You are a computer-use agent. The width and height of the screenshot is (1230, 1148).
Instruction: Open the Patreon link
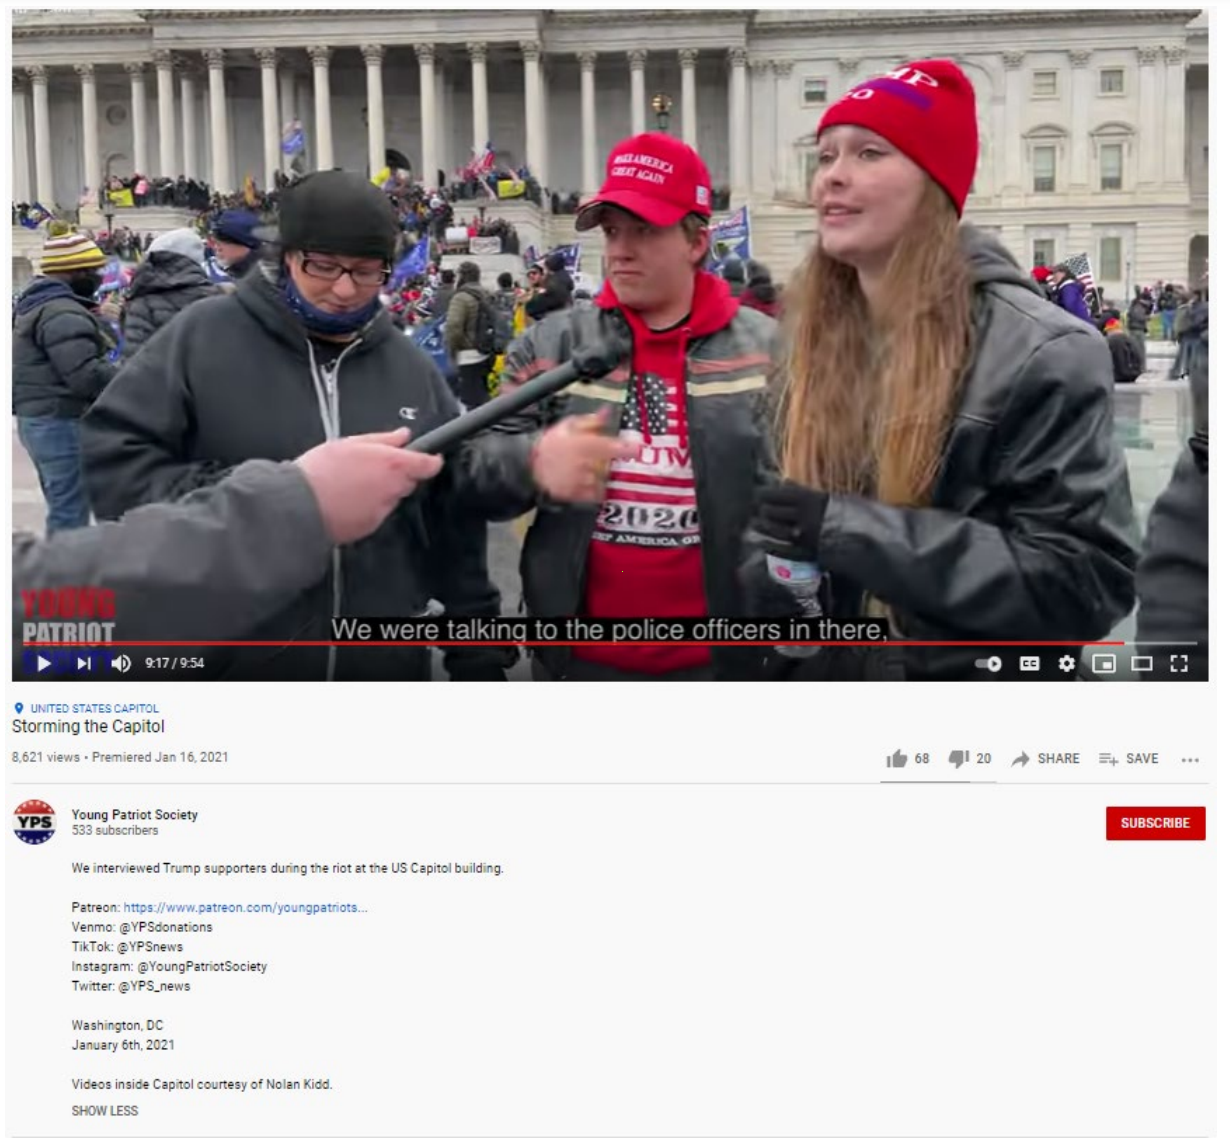click(x=245, y=908)
